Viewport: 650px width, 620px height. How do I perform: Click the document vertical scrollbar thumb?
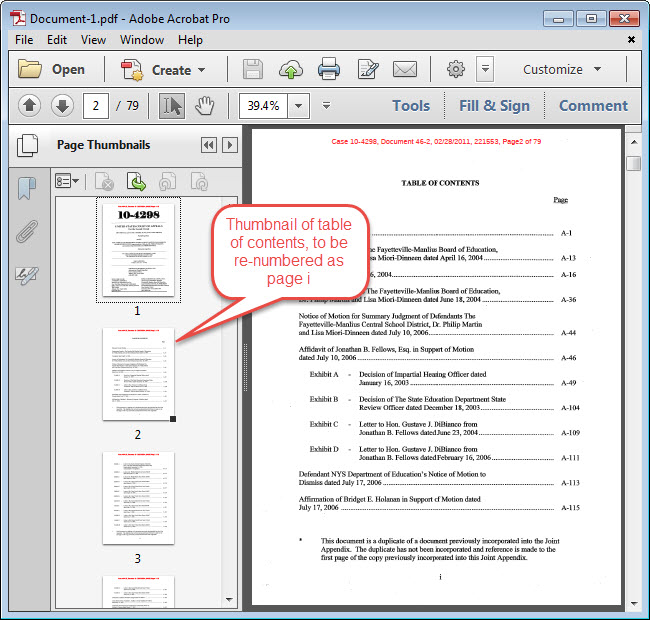tap(633, 164)
